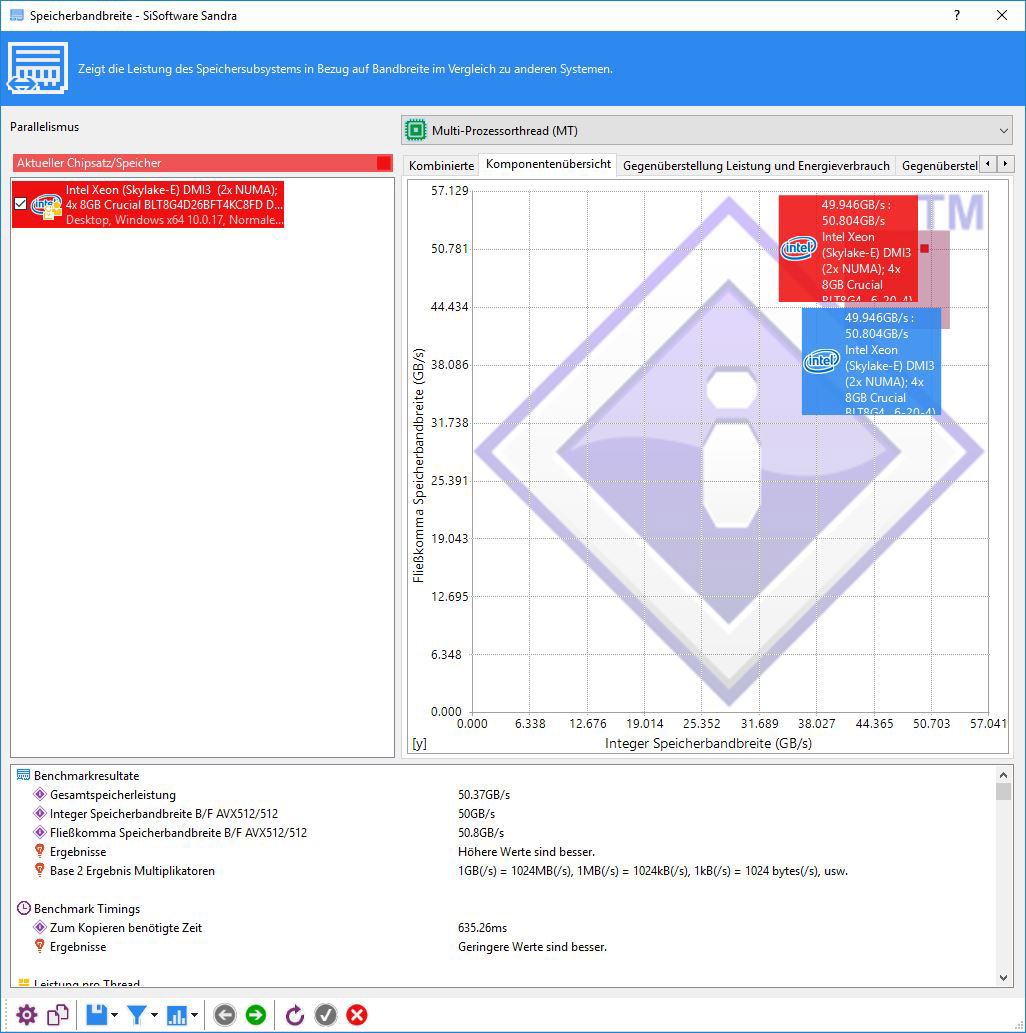Click the memory bandwidth module icon in the blue header
1026x1033 pixels.
tap(38, 68)
